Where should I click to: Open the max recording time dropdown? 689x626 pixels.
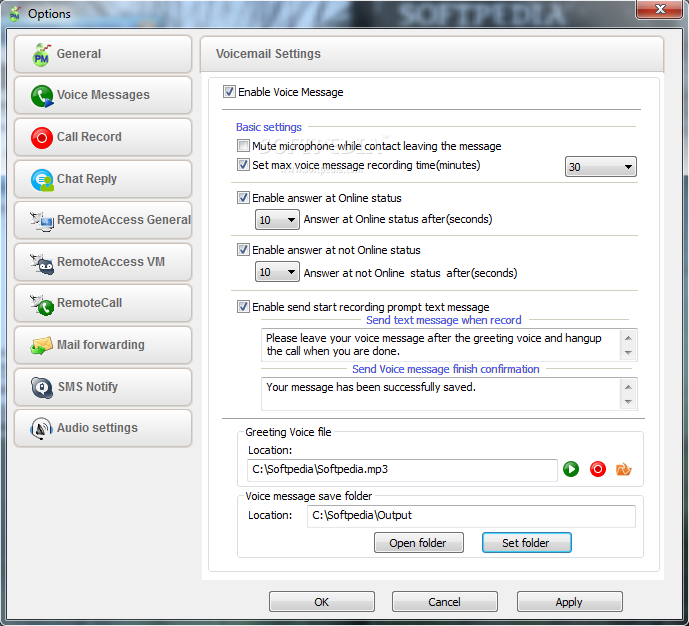coord(600,166)
